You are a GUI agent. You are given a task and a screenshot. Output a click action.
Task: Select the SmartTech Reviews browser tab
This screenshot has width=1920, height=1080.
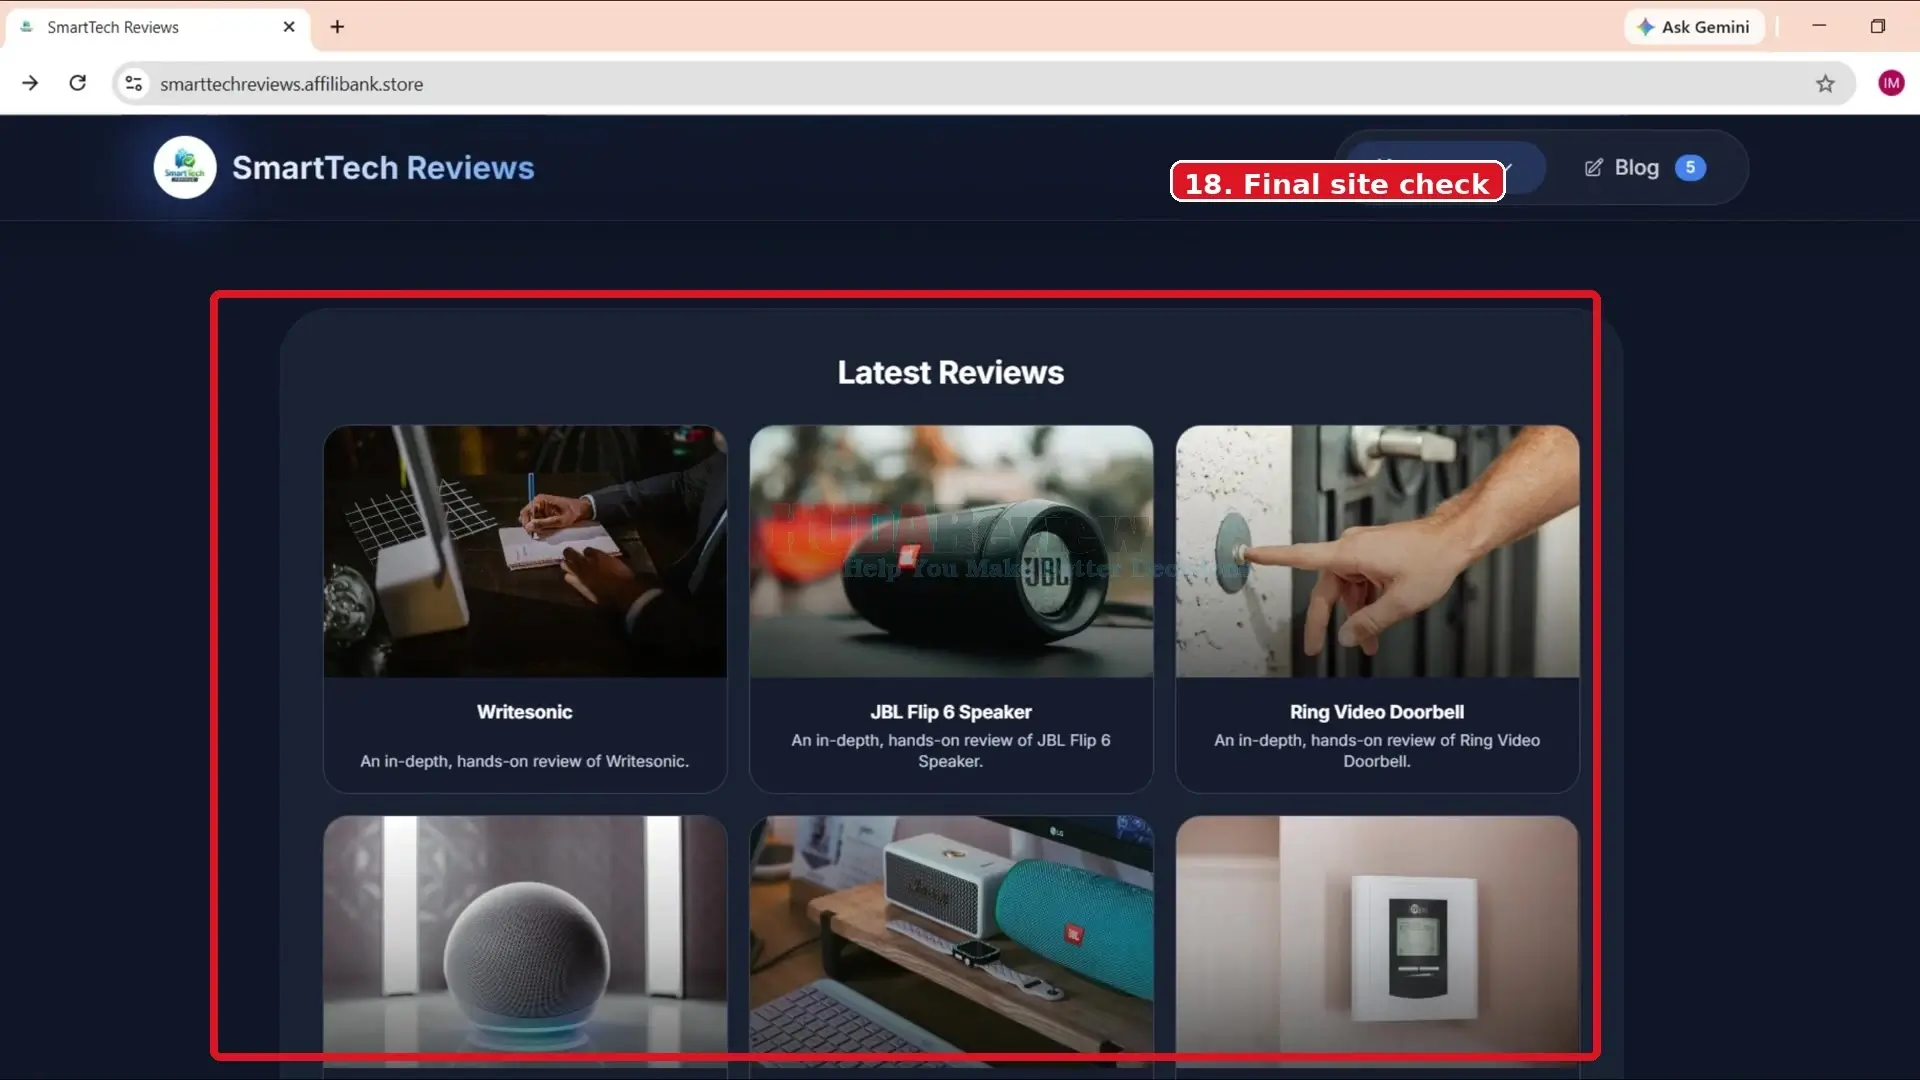(158, 27)
